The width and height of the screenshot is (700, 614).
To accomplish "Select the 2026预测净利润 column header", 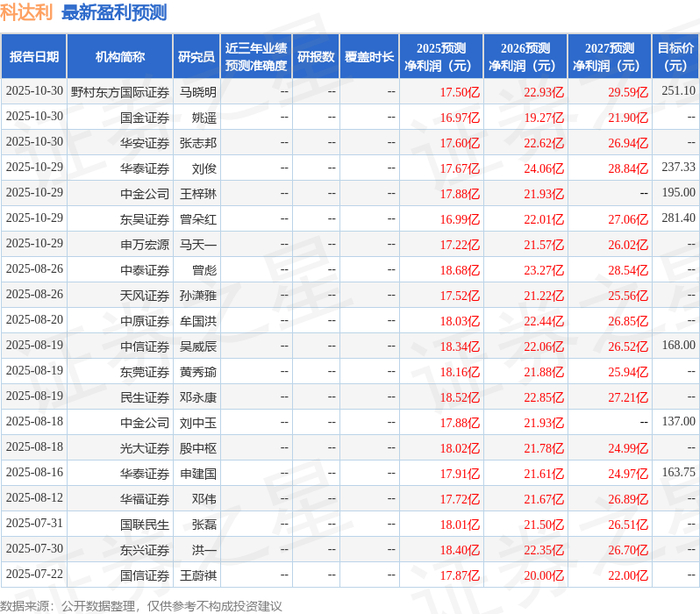I will 525,57.
